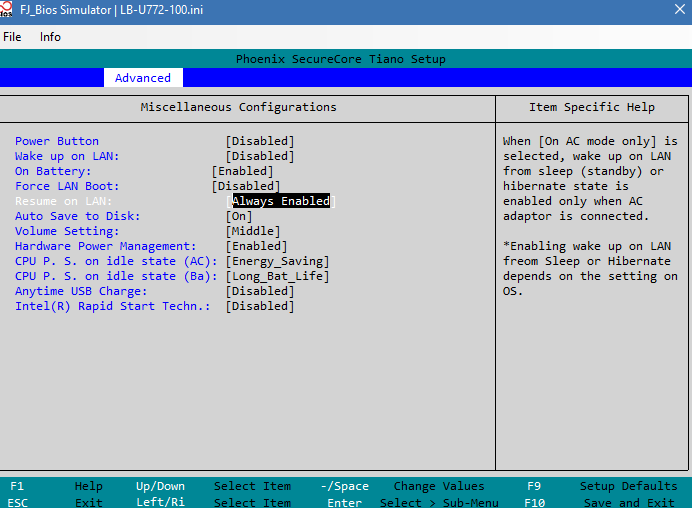
Task: Toggle Auto Save to Disk [On] value
Action: [239, 216]
